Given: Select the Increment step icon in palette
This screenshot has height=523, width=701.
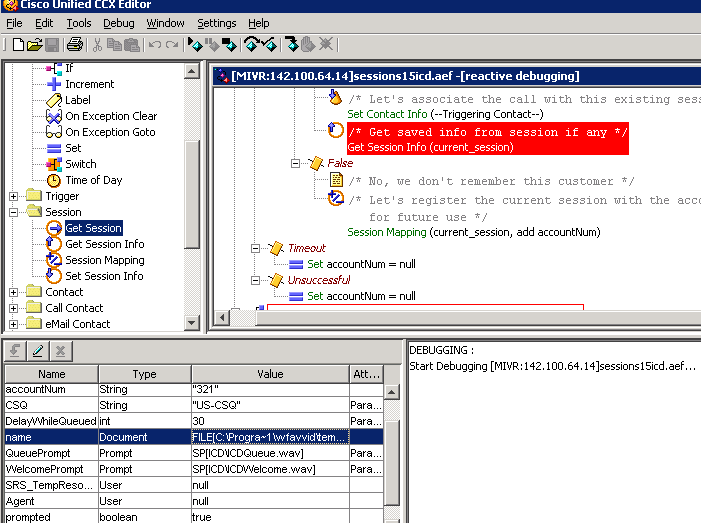Looking at the screenshot, I should [54, 84].
